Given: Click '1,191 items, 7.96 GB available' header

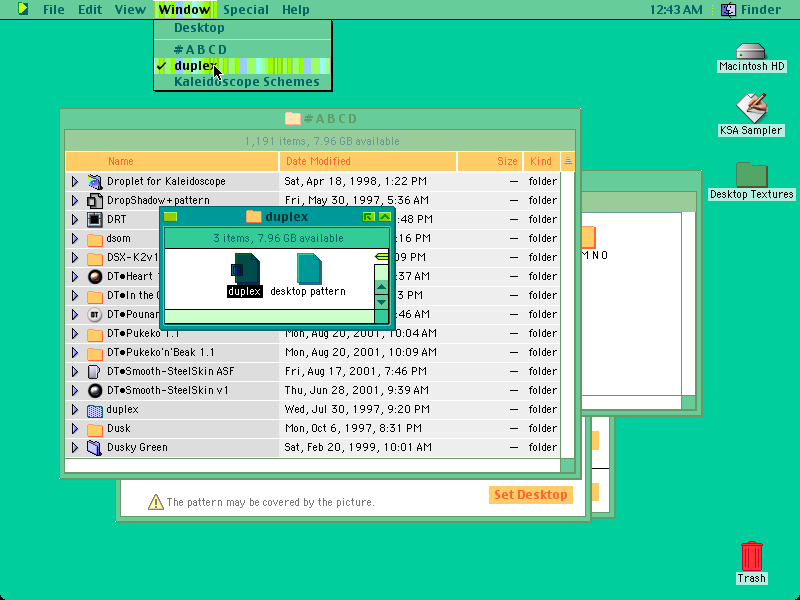Looking at the screenshot, I should [x=322, y=141].
